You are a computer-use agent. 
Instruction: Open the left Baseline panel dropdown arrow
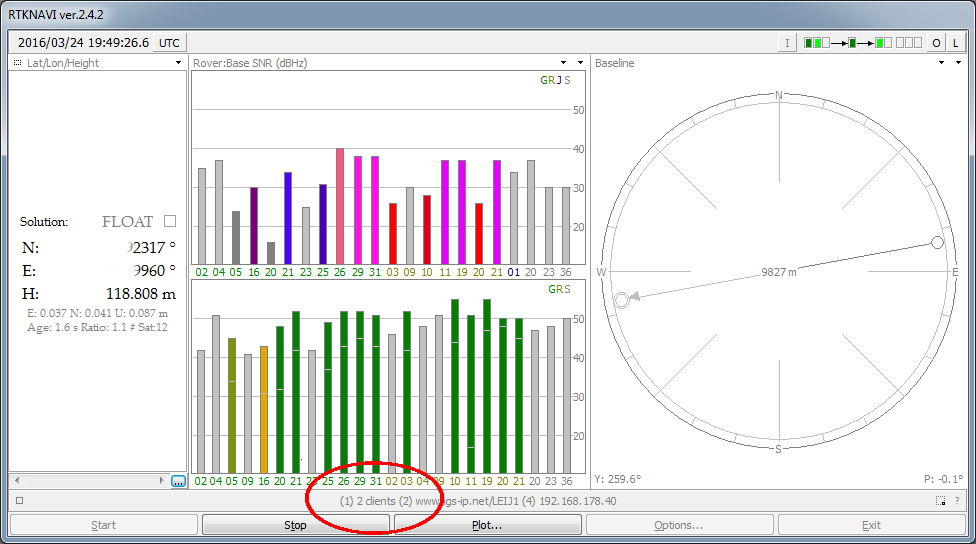pyautogui.click(x=941, y=63)
